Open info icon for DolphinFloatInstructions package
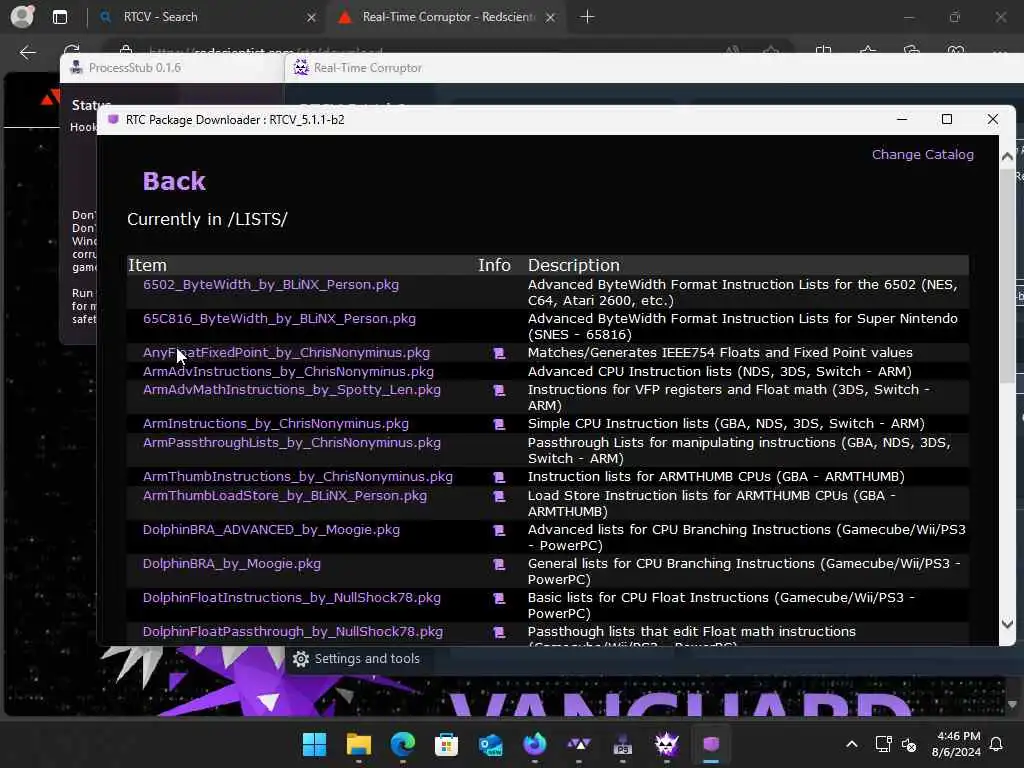 click(499, 598)
